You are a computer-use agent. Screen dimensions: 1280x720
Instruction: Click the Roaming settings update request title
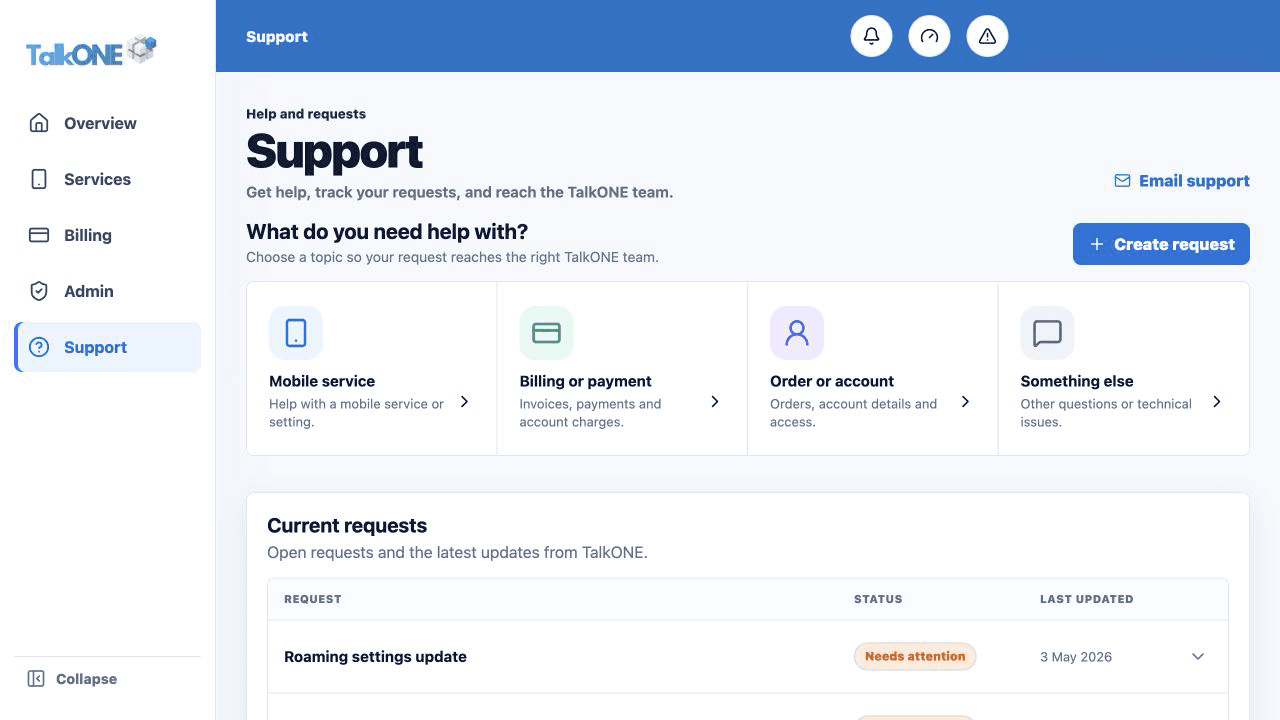(x=375, y=657)
